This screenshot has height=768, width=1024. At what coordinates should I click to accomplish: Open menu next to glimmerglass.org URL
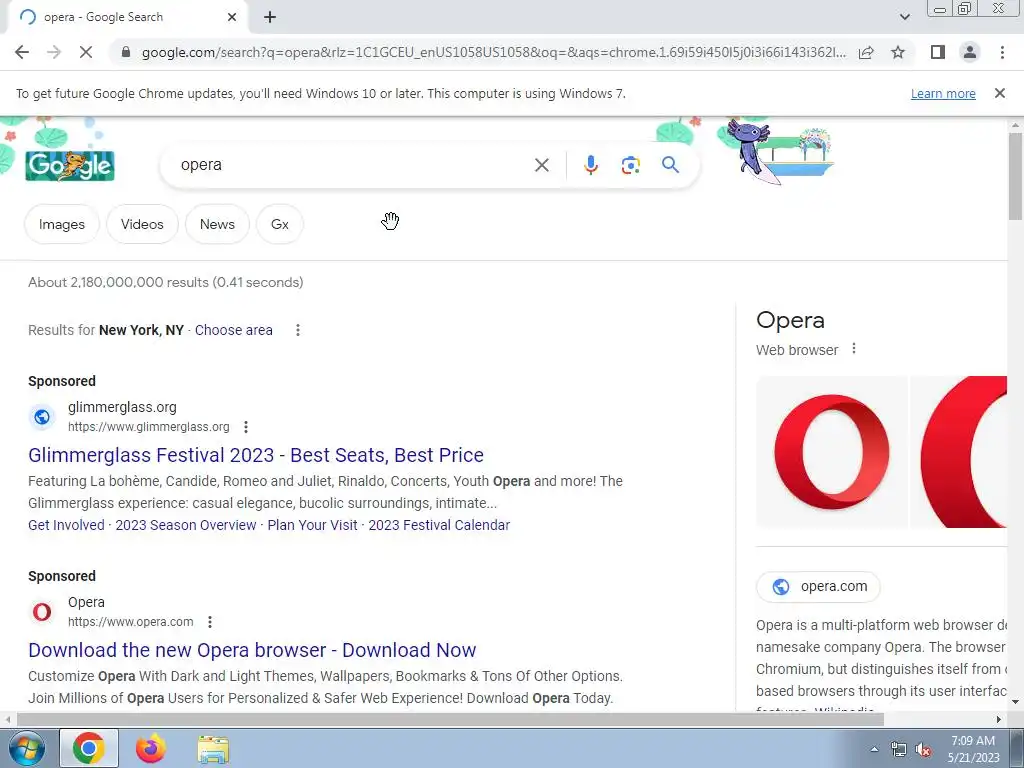coord(246,426)
